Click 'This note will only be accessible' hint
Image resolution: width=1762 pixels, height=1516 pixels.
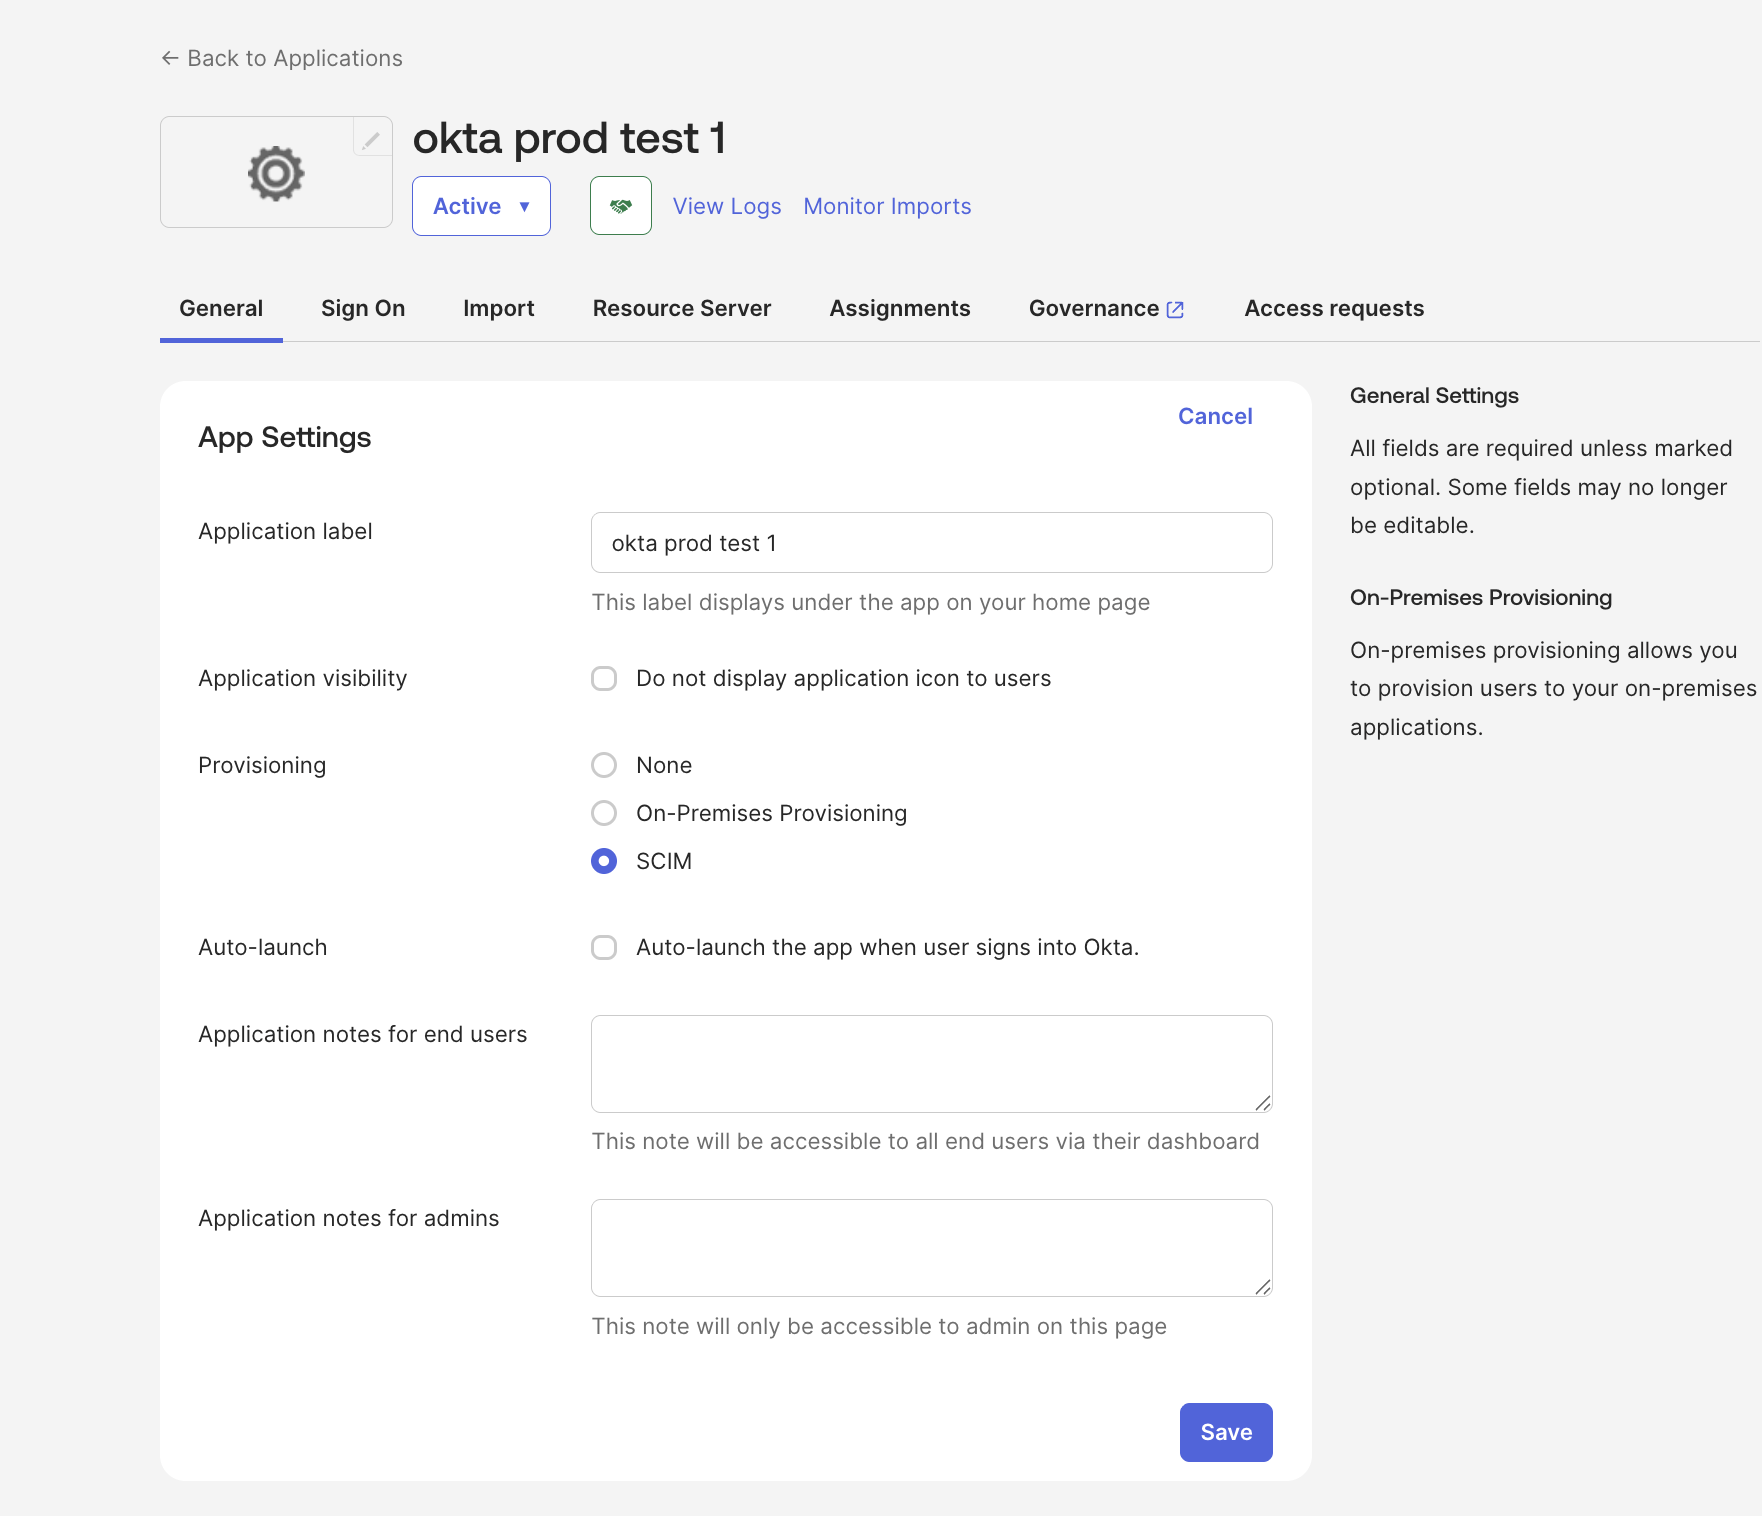(879, 1326)
